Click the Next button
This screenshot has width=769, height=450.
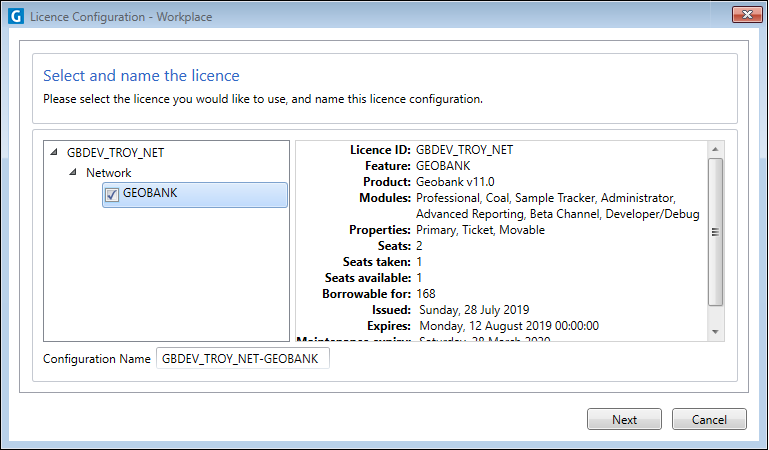[624, 419]
